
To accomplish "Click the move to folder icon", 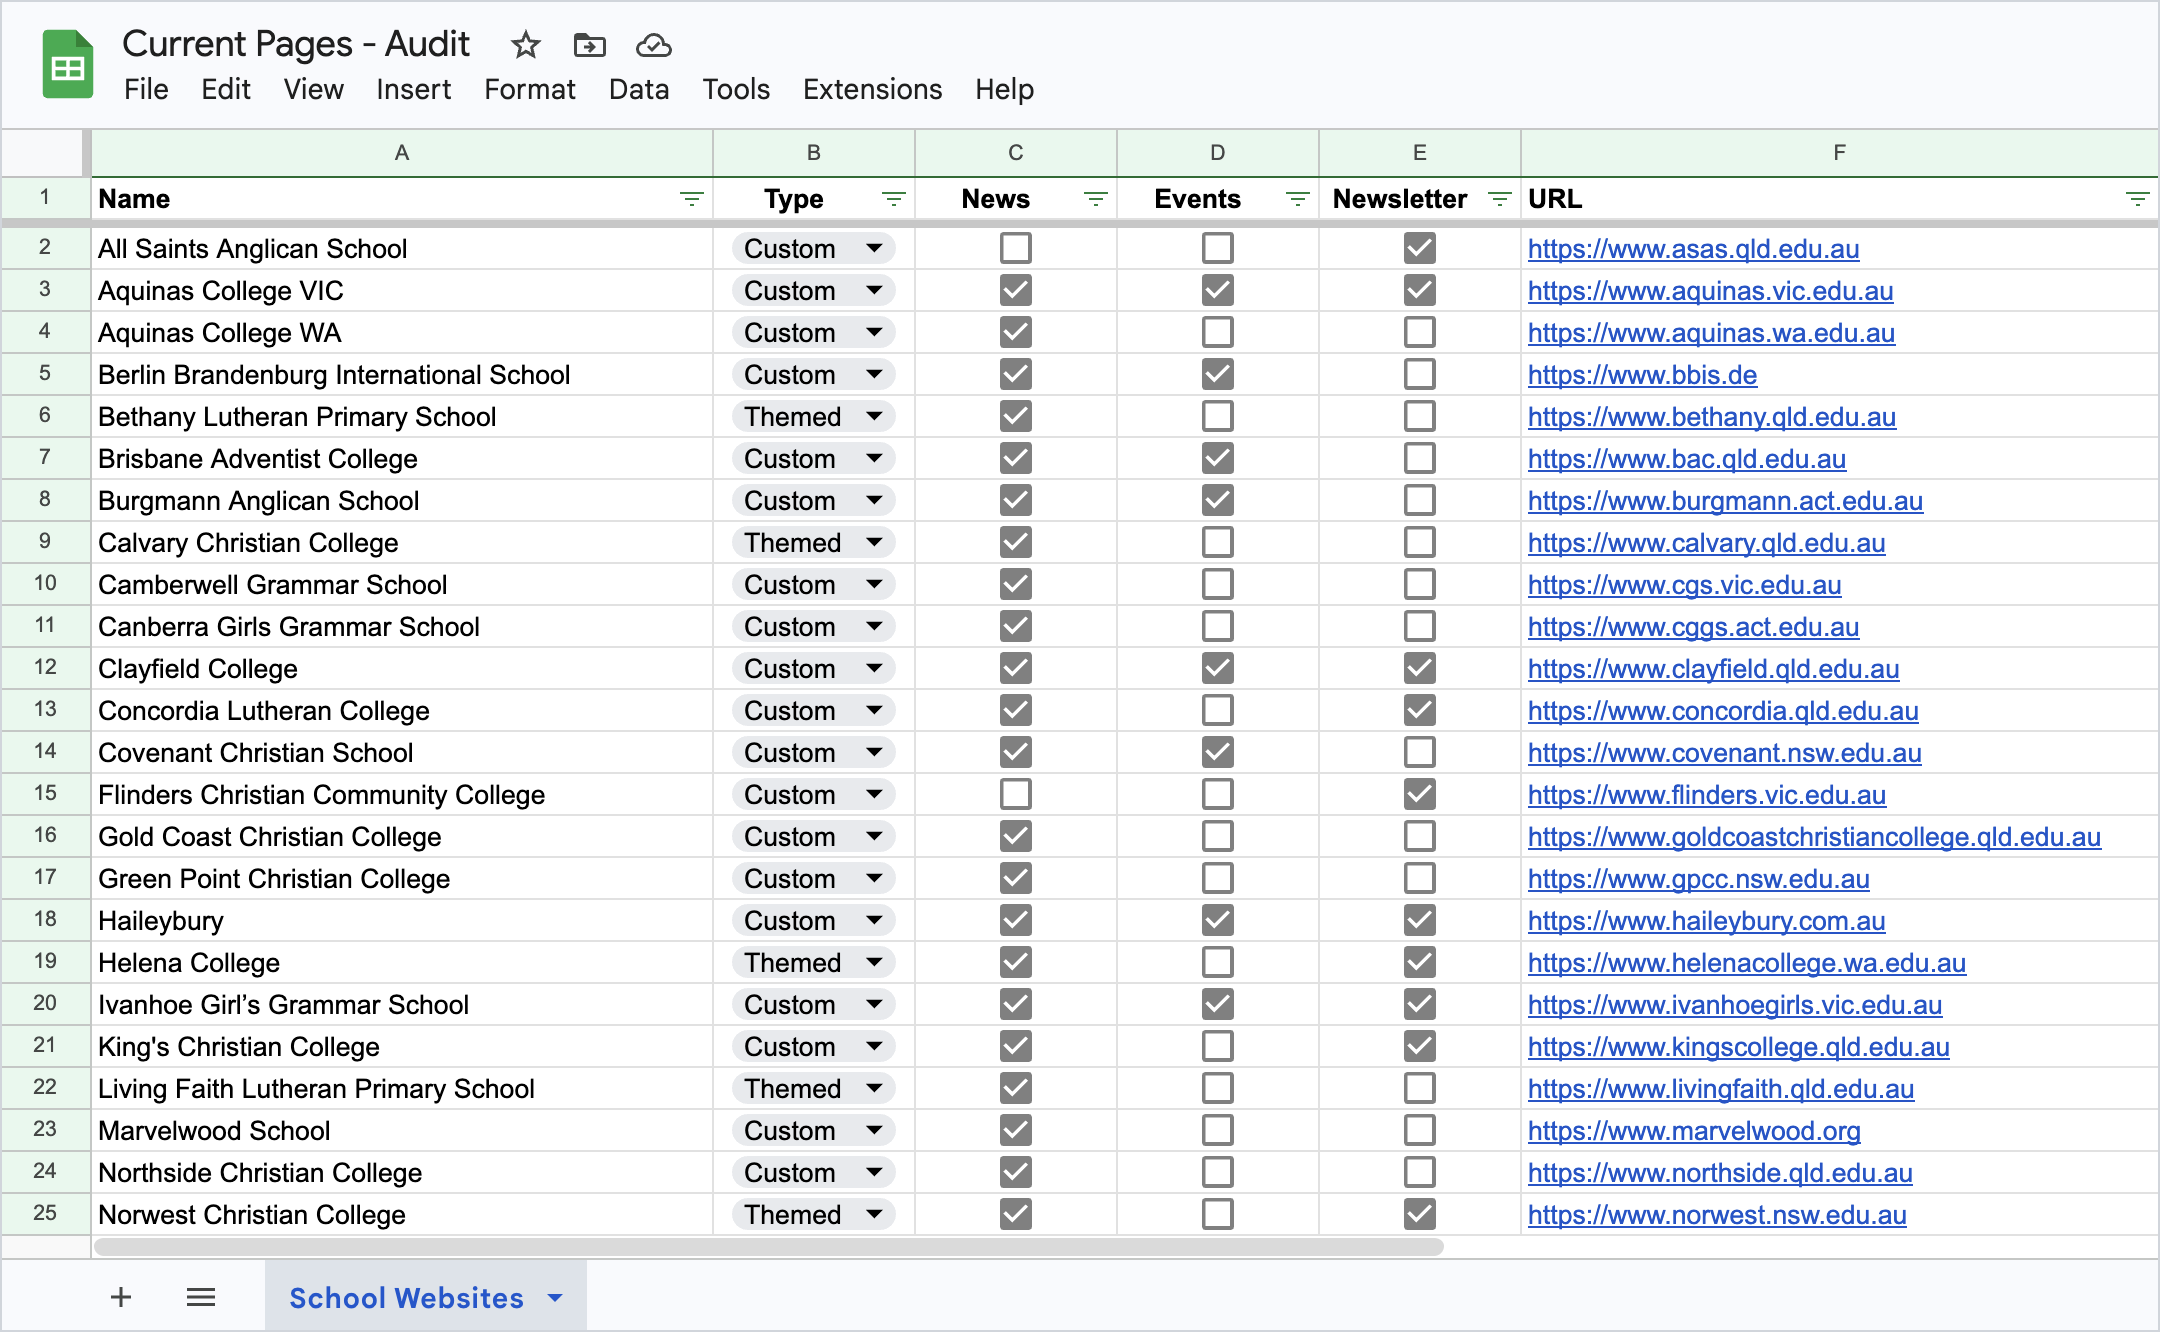I will point(589,45).
